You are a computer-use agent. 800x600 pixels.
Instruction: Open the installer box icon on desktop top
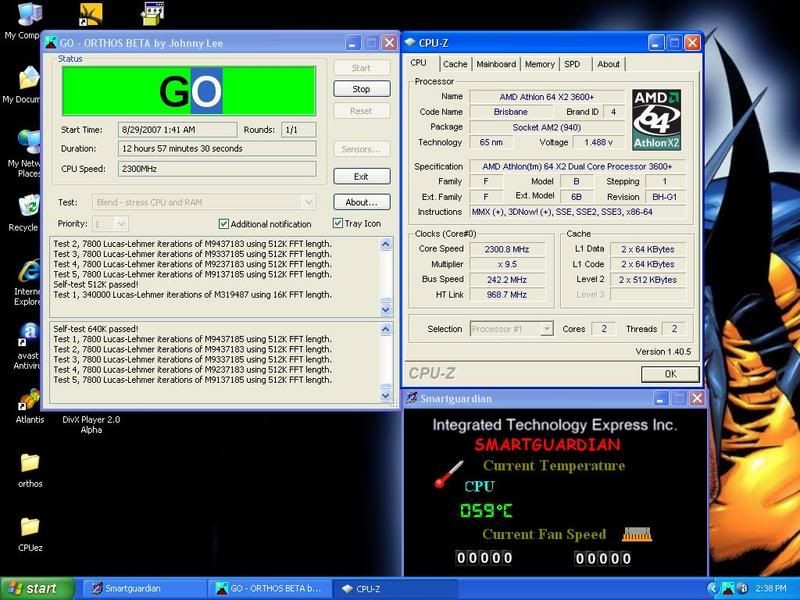pyautogui.click(x=153, y=14)
